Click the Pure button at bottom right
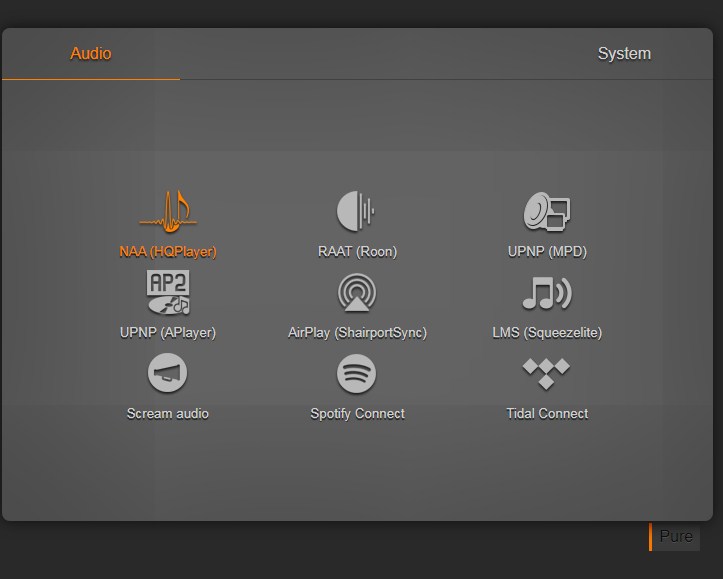This screenshot has width=723, height=579. pyautogui.click(x=675, y=537)
